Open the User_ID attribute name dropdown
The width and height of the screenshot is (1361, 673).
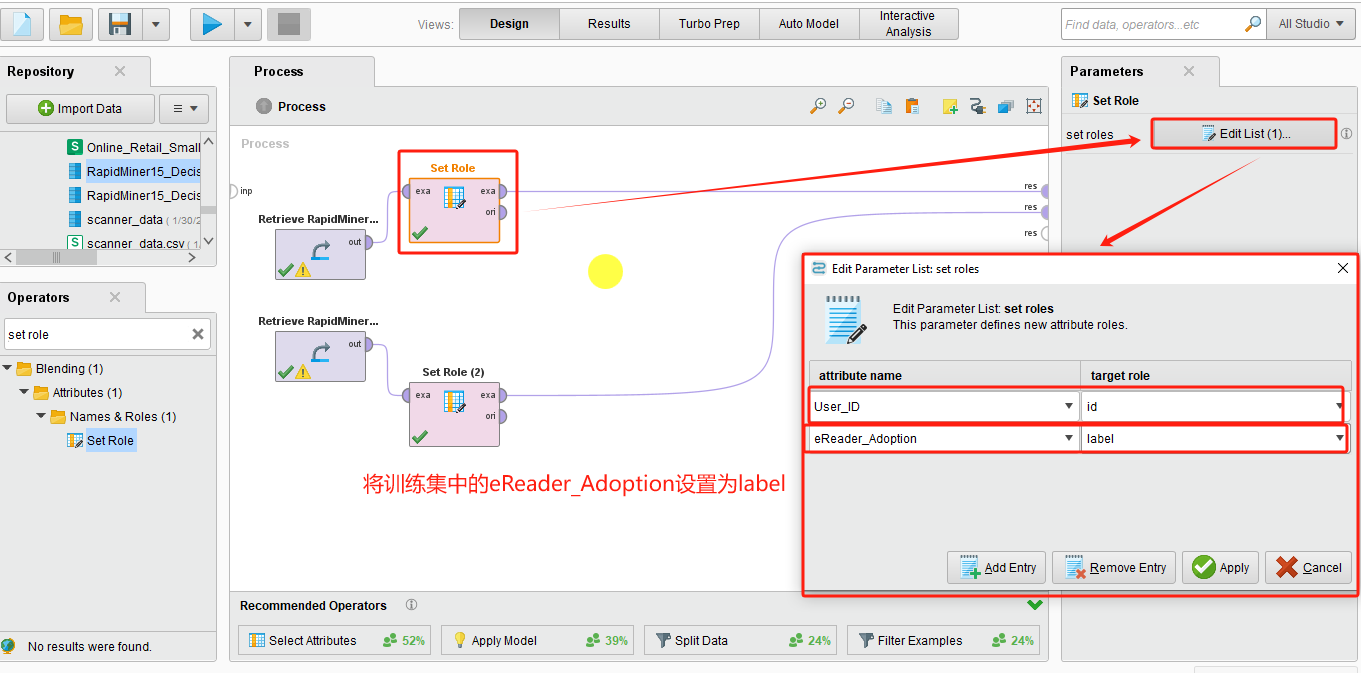click(1070, 406)
